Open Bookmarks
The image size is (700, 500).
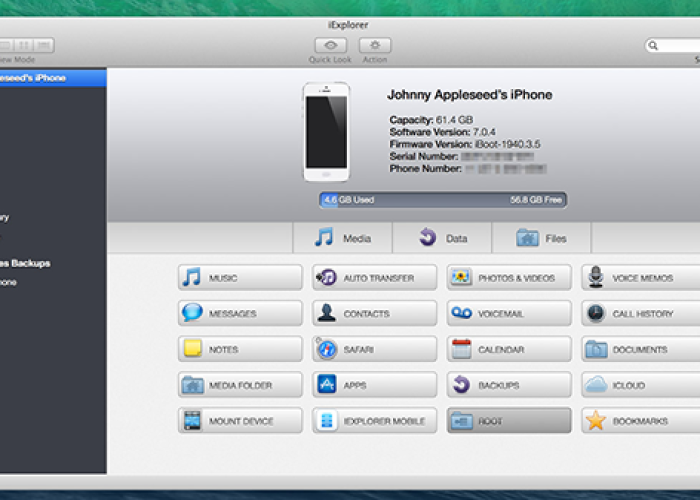(x=641, y=421)
